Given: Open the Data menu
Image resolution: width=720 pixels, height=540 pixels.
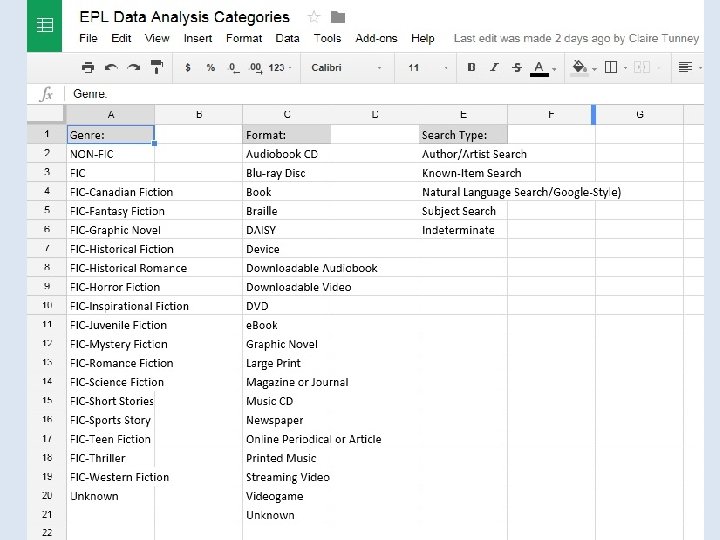Looking at the screenshot, I should point(287,38).
